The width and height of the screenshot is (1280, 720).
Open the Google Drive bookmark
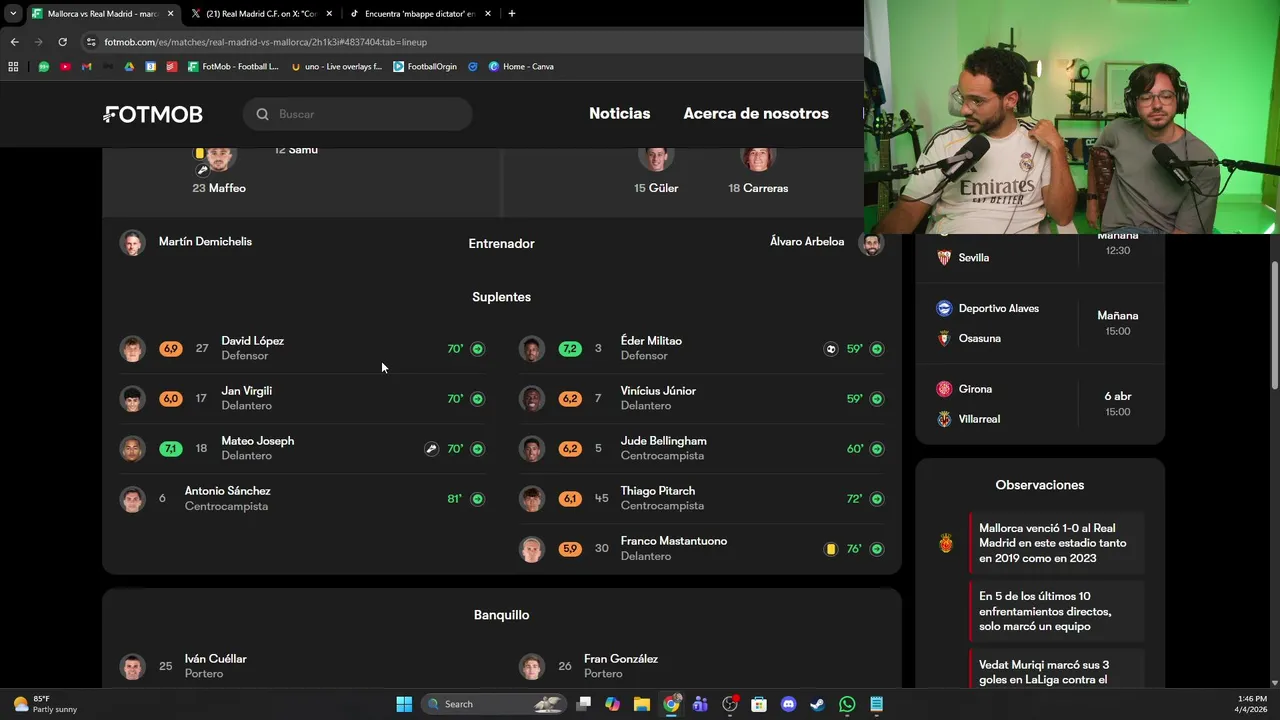[129, 67]
